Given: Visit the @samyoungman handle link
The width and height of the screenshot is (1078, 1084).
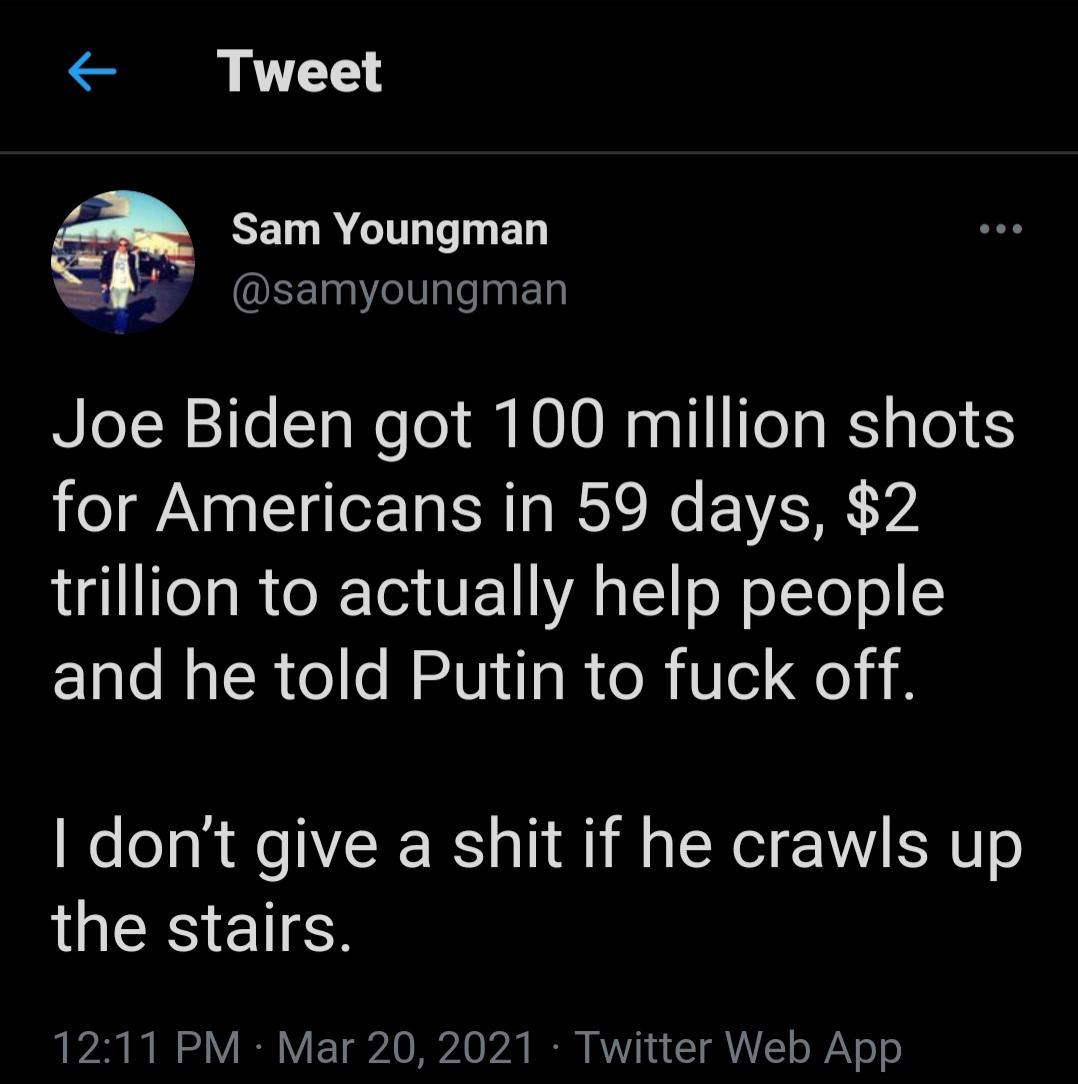Looking at the screenshot, I should 400,290.
